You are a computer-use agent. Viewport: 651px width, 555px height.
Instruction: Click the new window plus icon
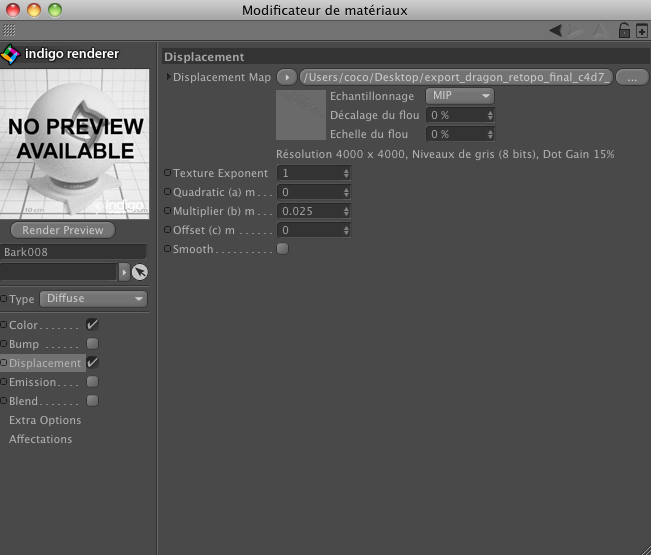(642, 31)
